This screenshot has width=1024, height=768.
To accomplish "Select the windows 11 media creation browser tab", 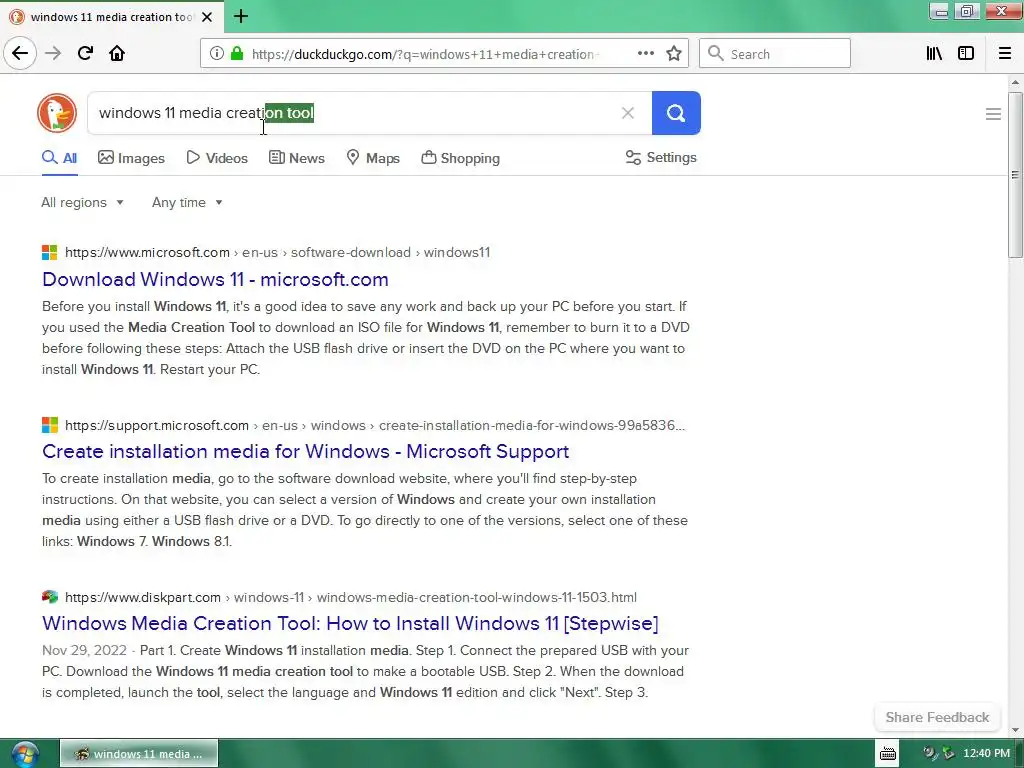I will pyautogui.click(x=112, y=17).
